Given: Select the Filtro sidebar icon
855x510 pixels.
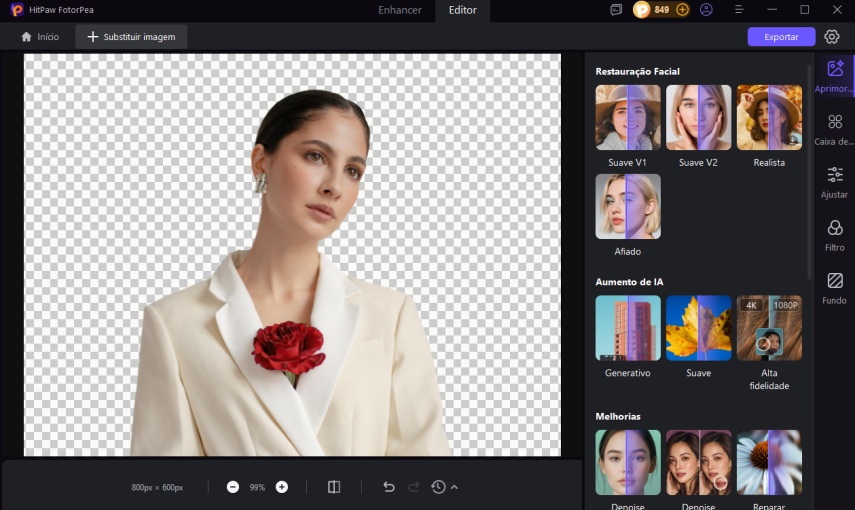Looking at the screenshot, I should pyautogui.click(x=834, y=235).
